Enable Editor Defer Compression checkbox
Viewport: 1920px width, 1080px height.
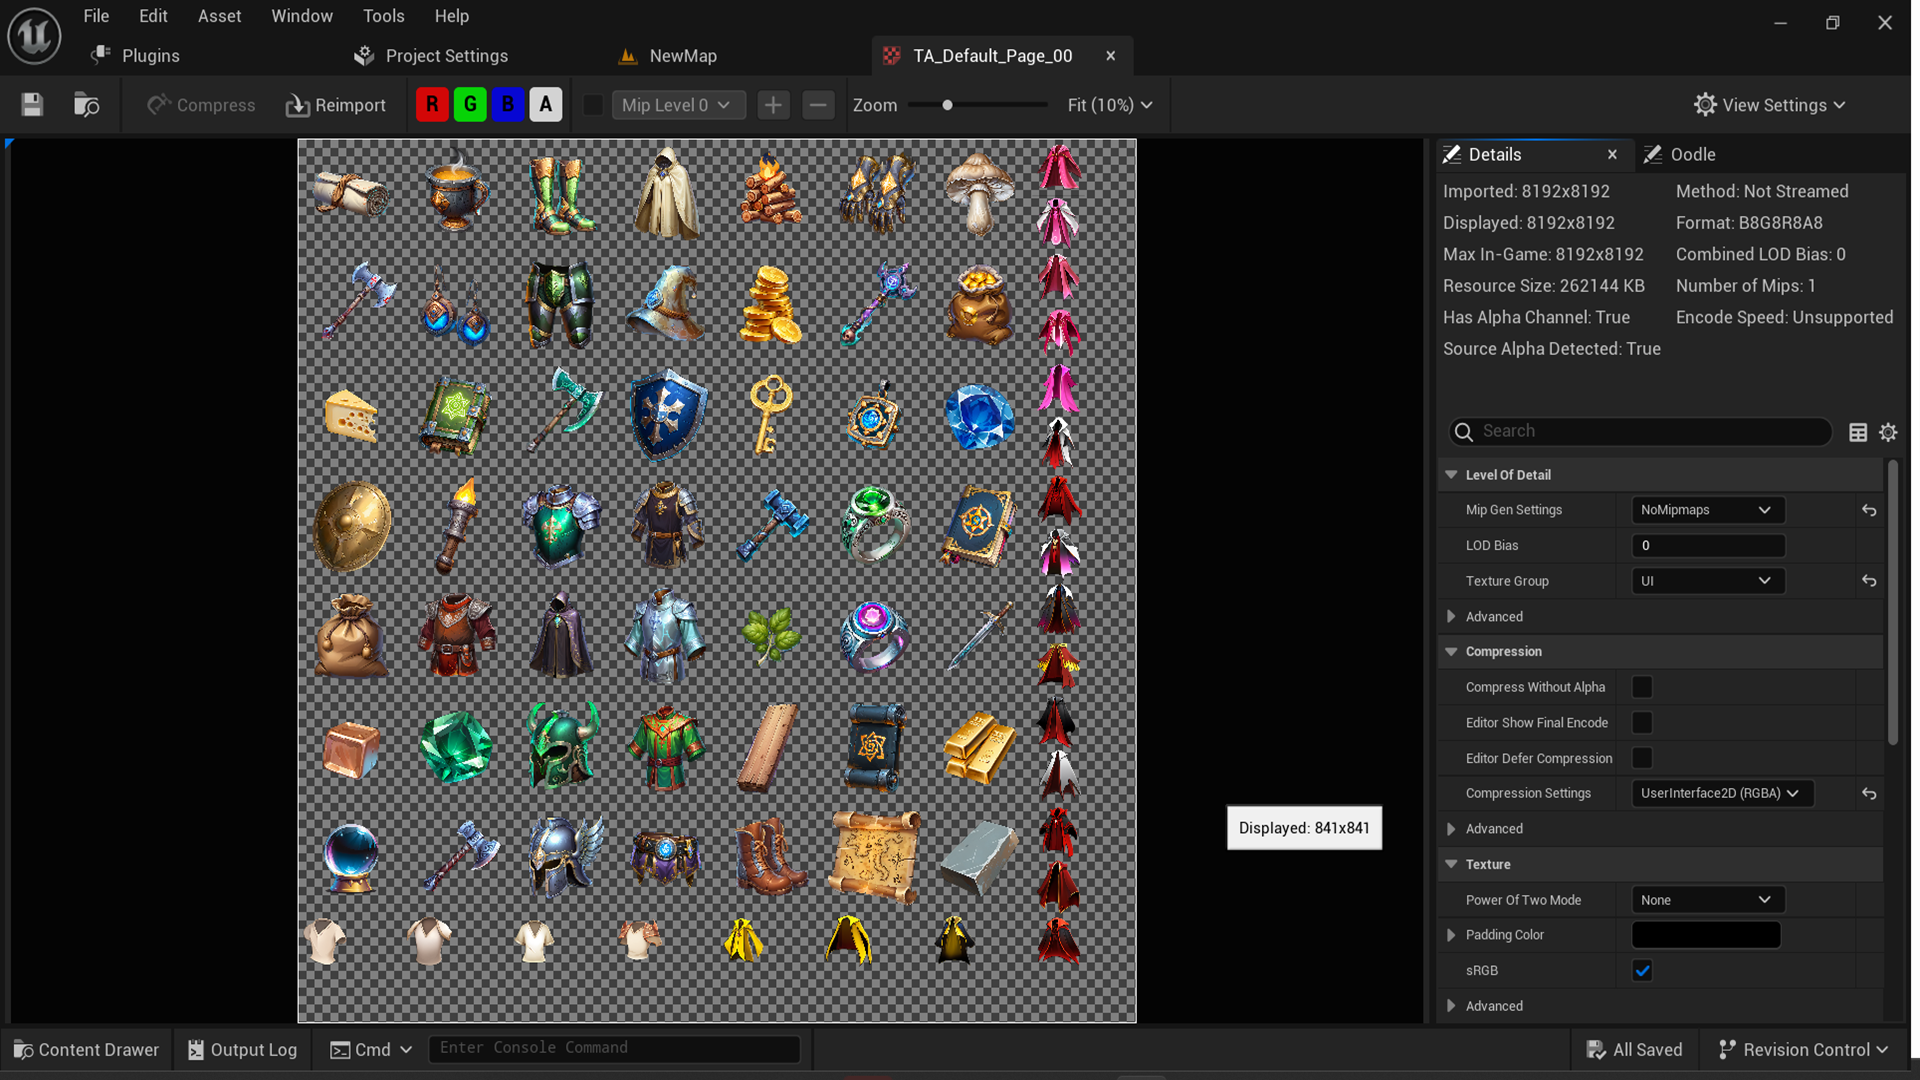click(1642, 758)
